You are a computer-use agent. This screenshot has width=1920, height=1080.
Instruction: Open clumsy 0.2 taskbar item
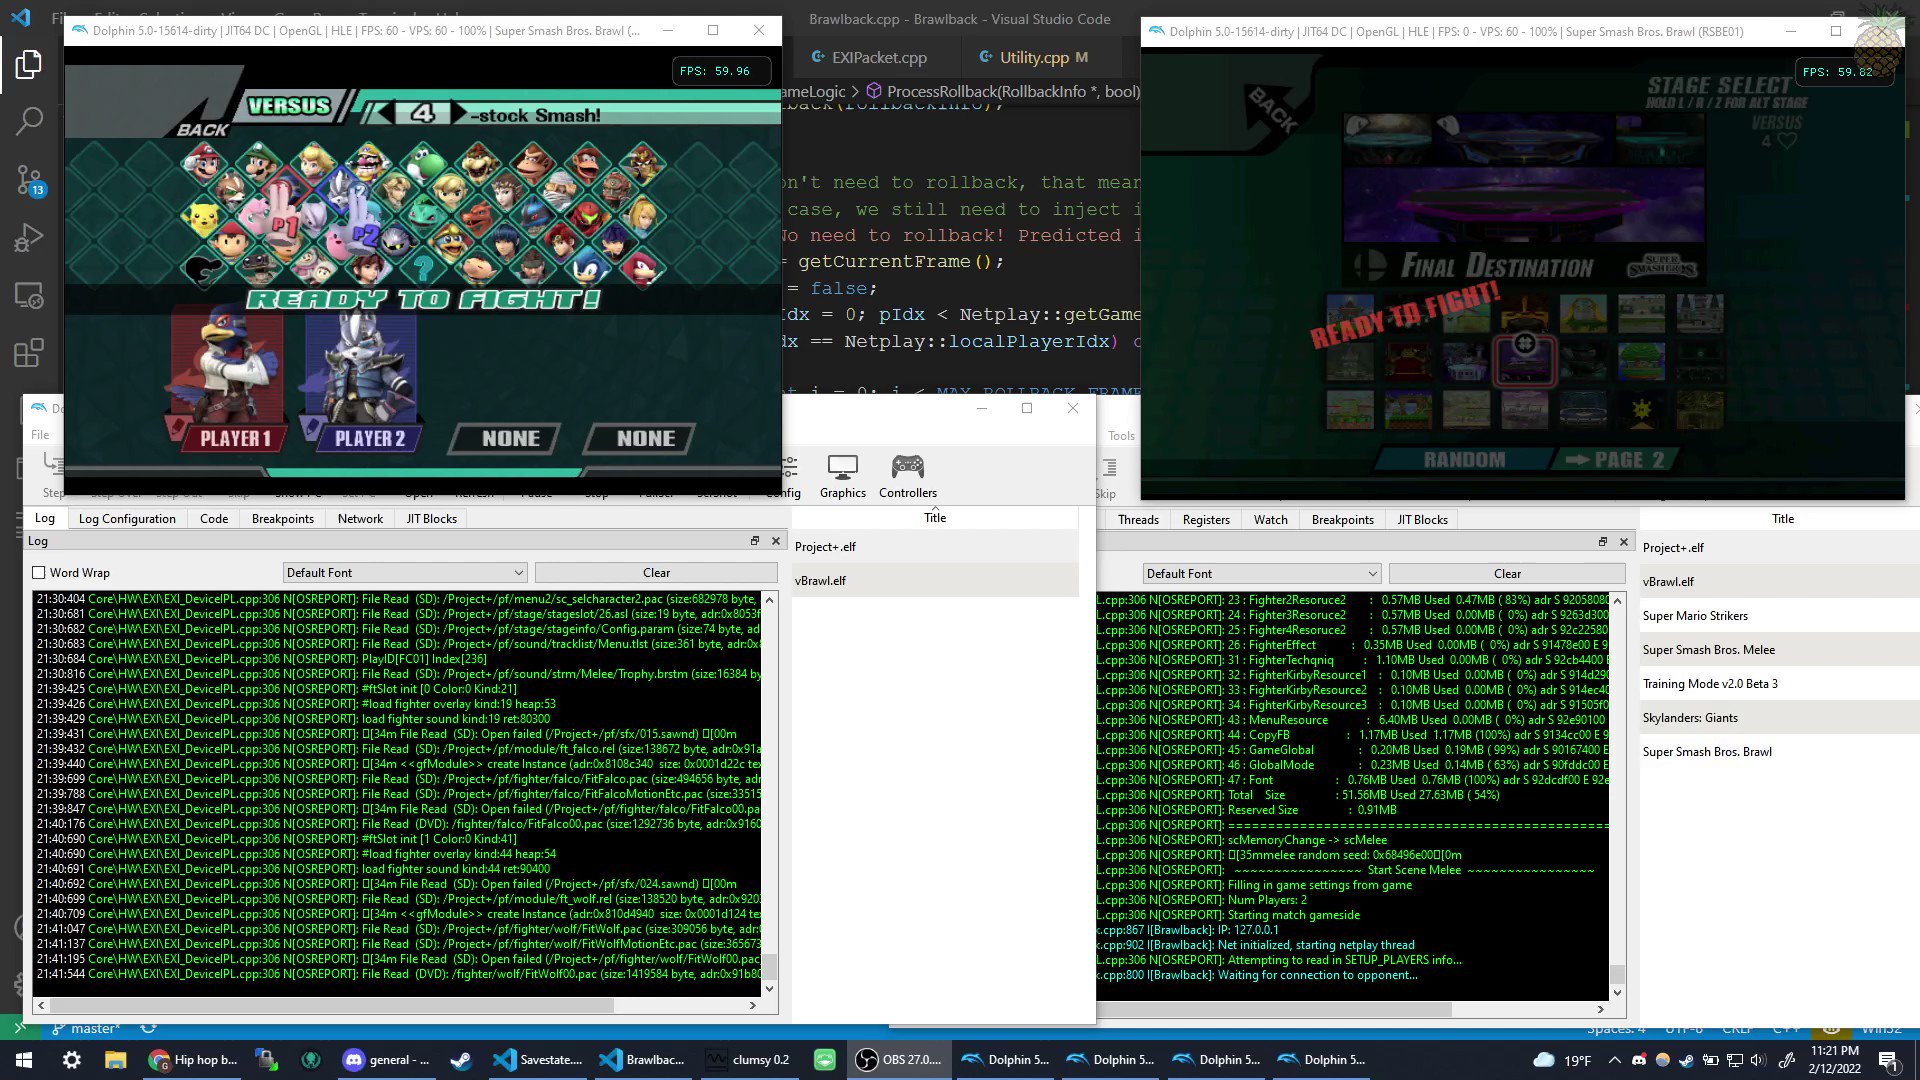(748, 1060)
